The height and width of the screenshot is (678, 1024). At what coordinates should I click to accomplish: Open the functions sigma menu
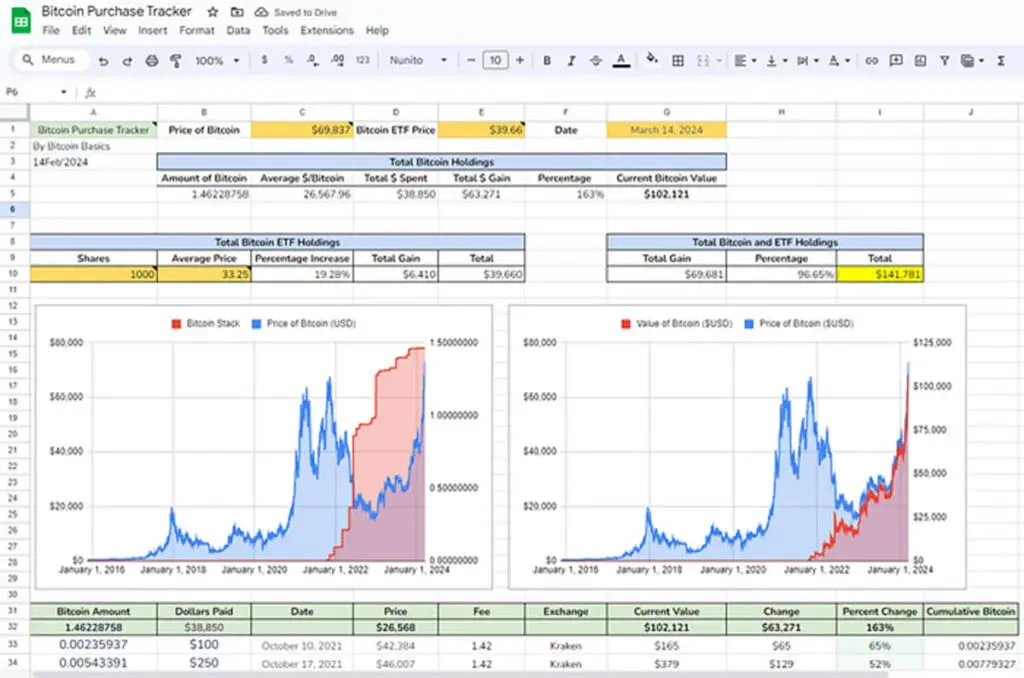pyautogui.click(x=1000, y=61)
